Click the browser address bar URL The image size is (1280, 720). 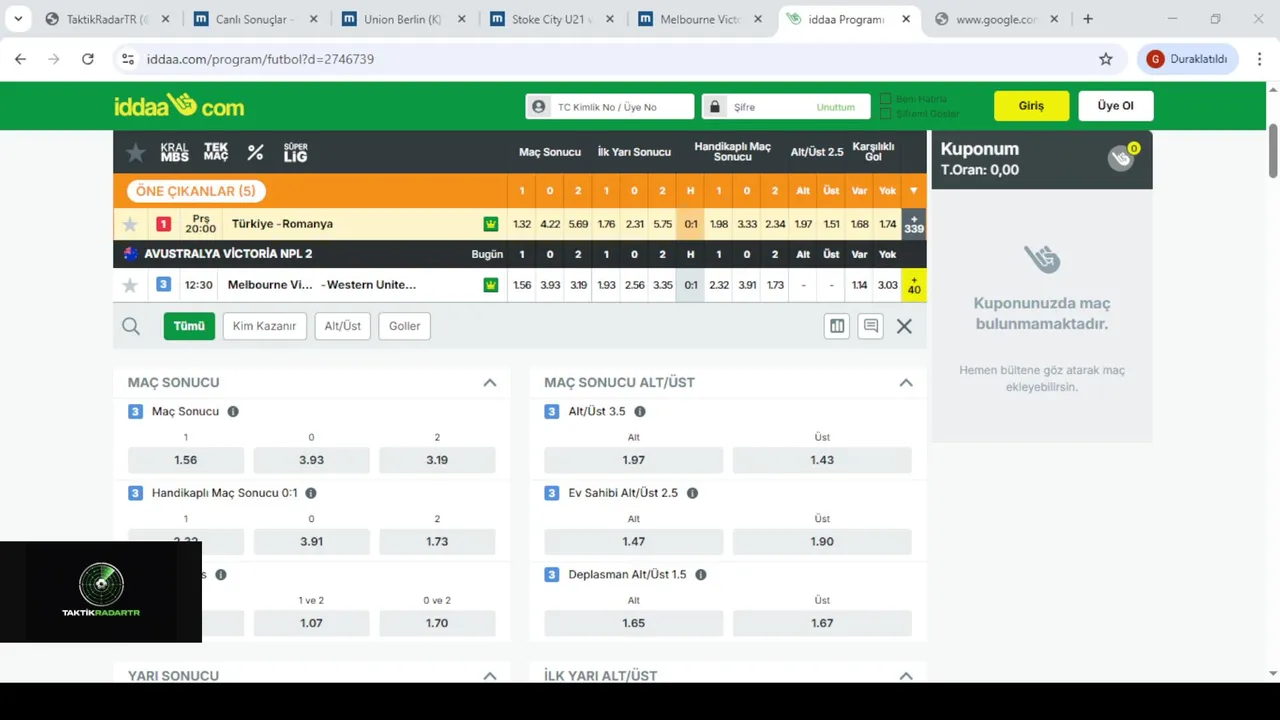tap(260, 59)
